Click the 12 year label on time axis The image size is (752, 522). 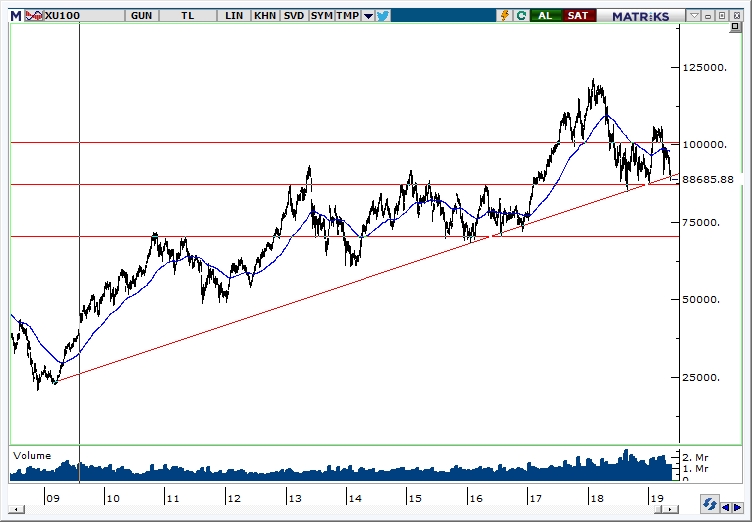click(x=234, y=498)
